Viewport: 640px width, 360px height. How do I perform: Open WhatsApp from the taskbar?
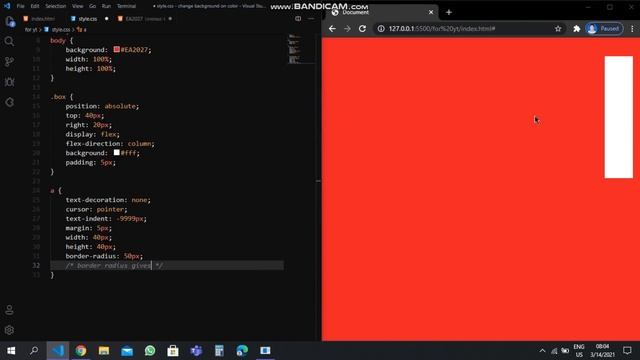(x=150, y=350)
